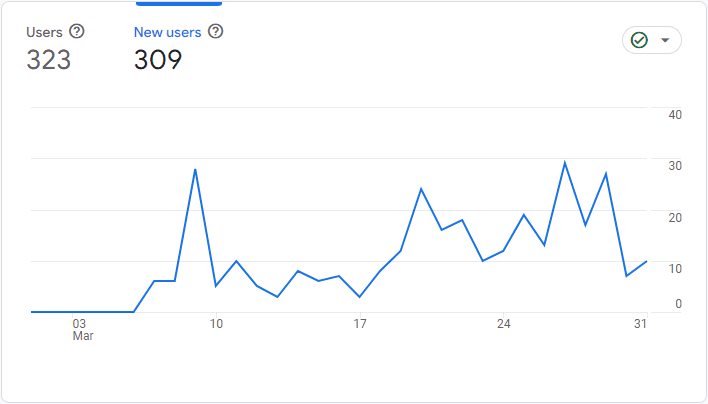Select the 17 date axis label
This screenshot has height=404, width=708.
point(360,324)
